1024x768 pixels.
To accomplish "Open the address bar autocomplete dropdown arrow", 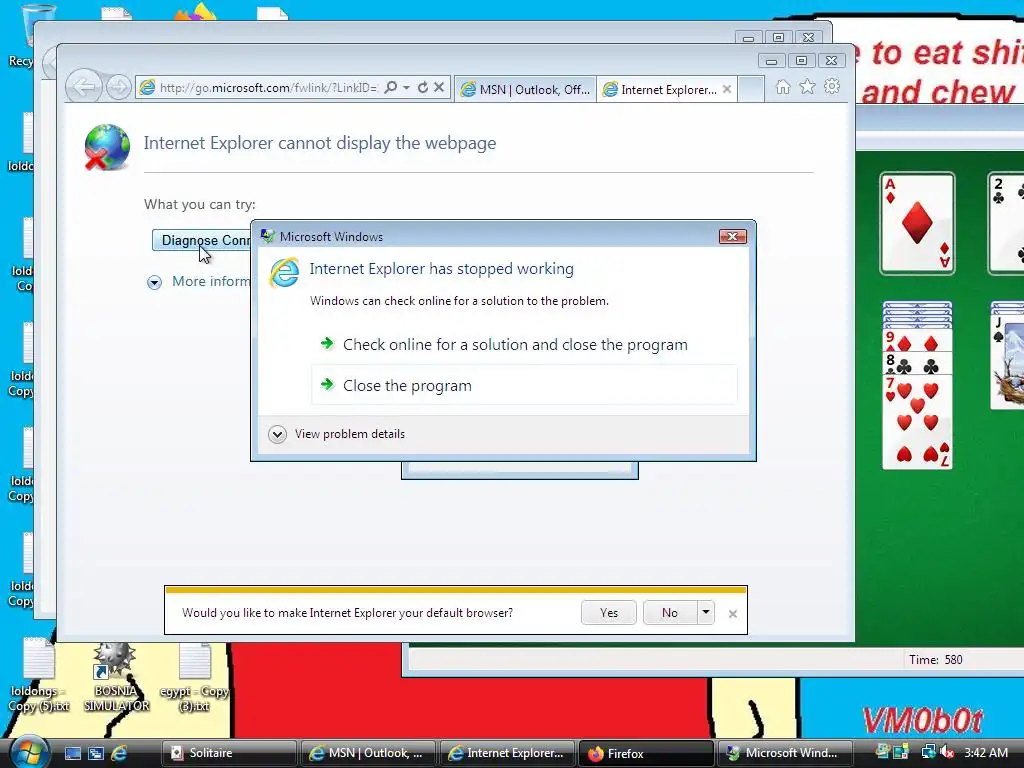I will click(x=406, y=87).
